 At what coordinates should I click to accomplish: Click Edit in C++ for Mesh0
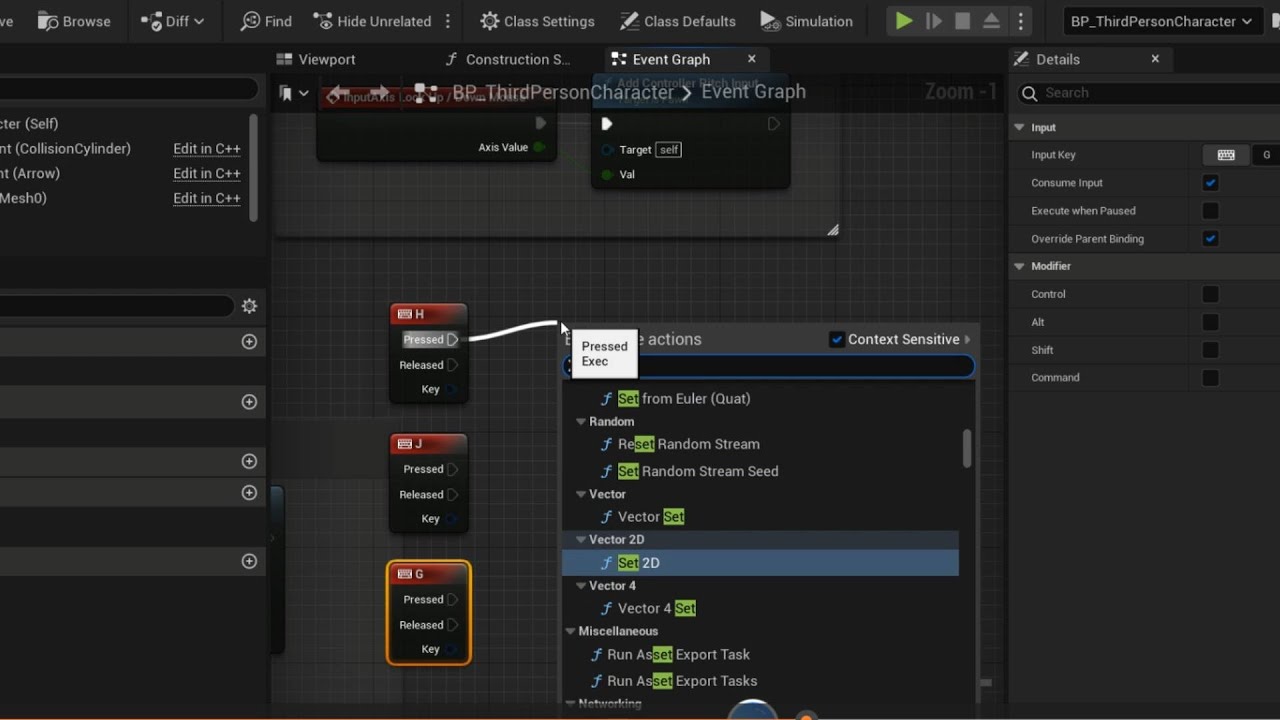pyautogui.click(x=207, y=198)
